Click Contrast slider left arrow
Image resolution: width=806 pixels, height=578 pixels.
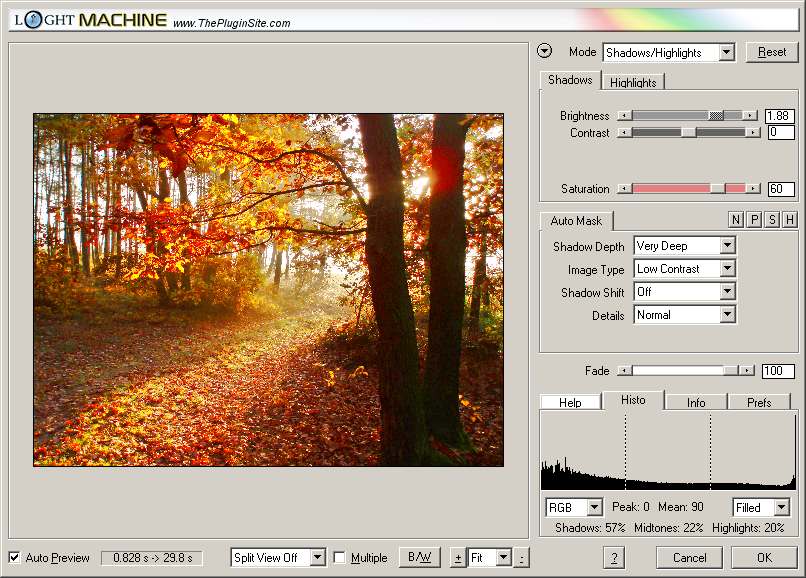click(624, 133)
